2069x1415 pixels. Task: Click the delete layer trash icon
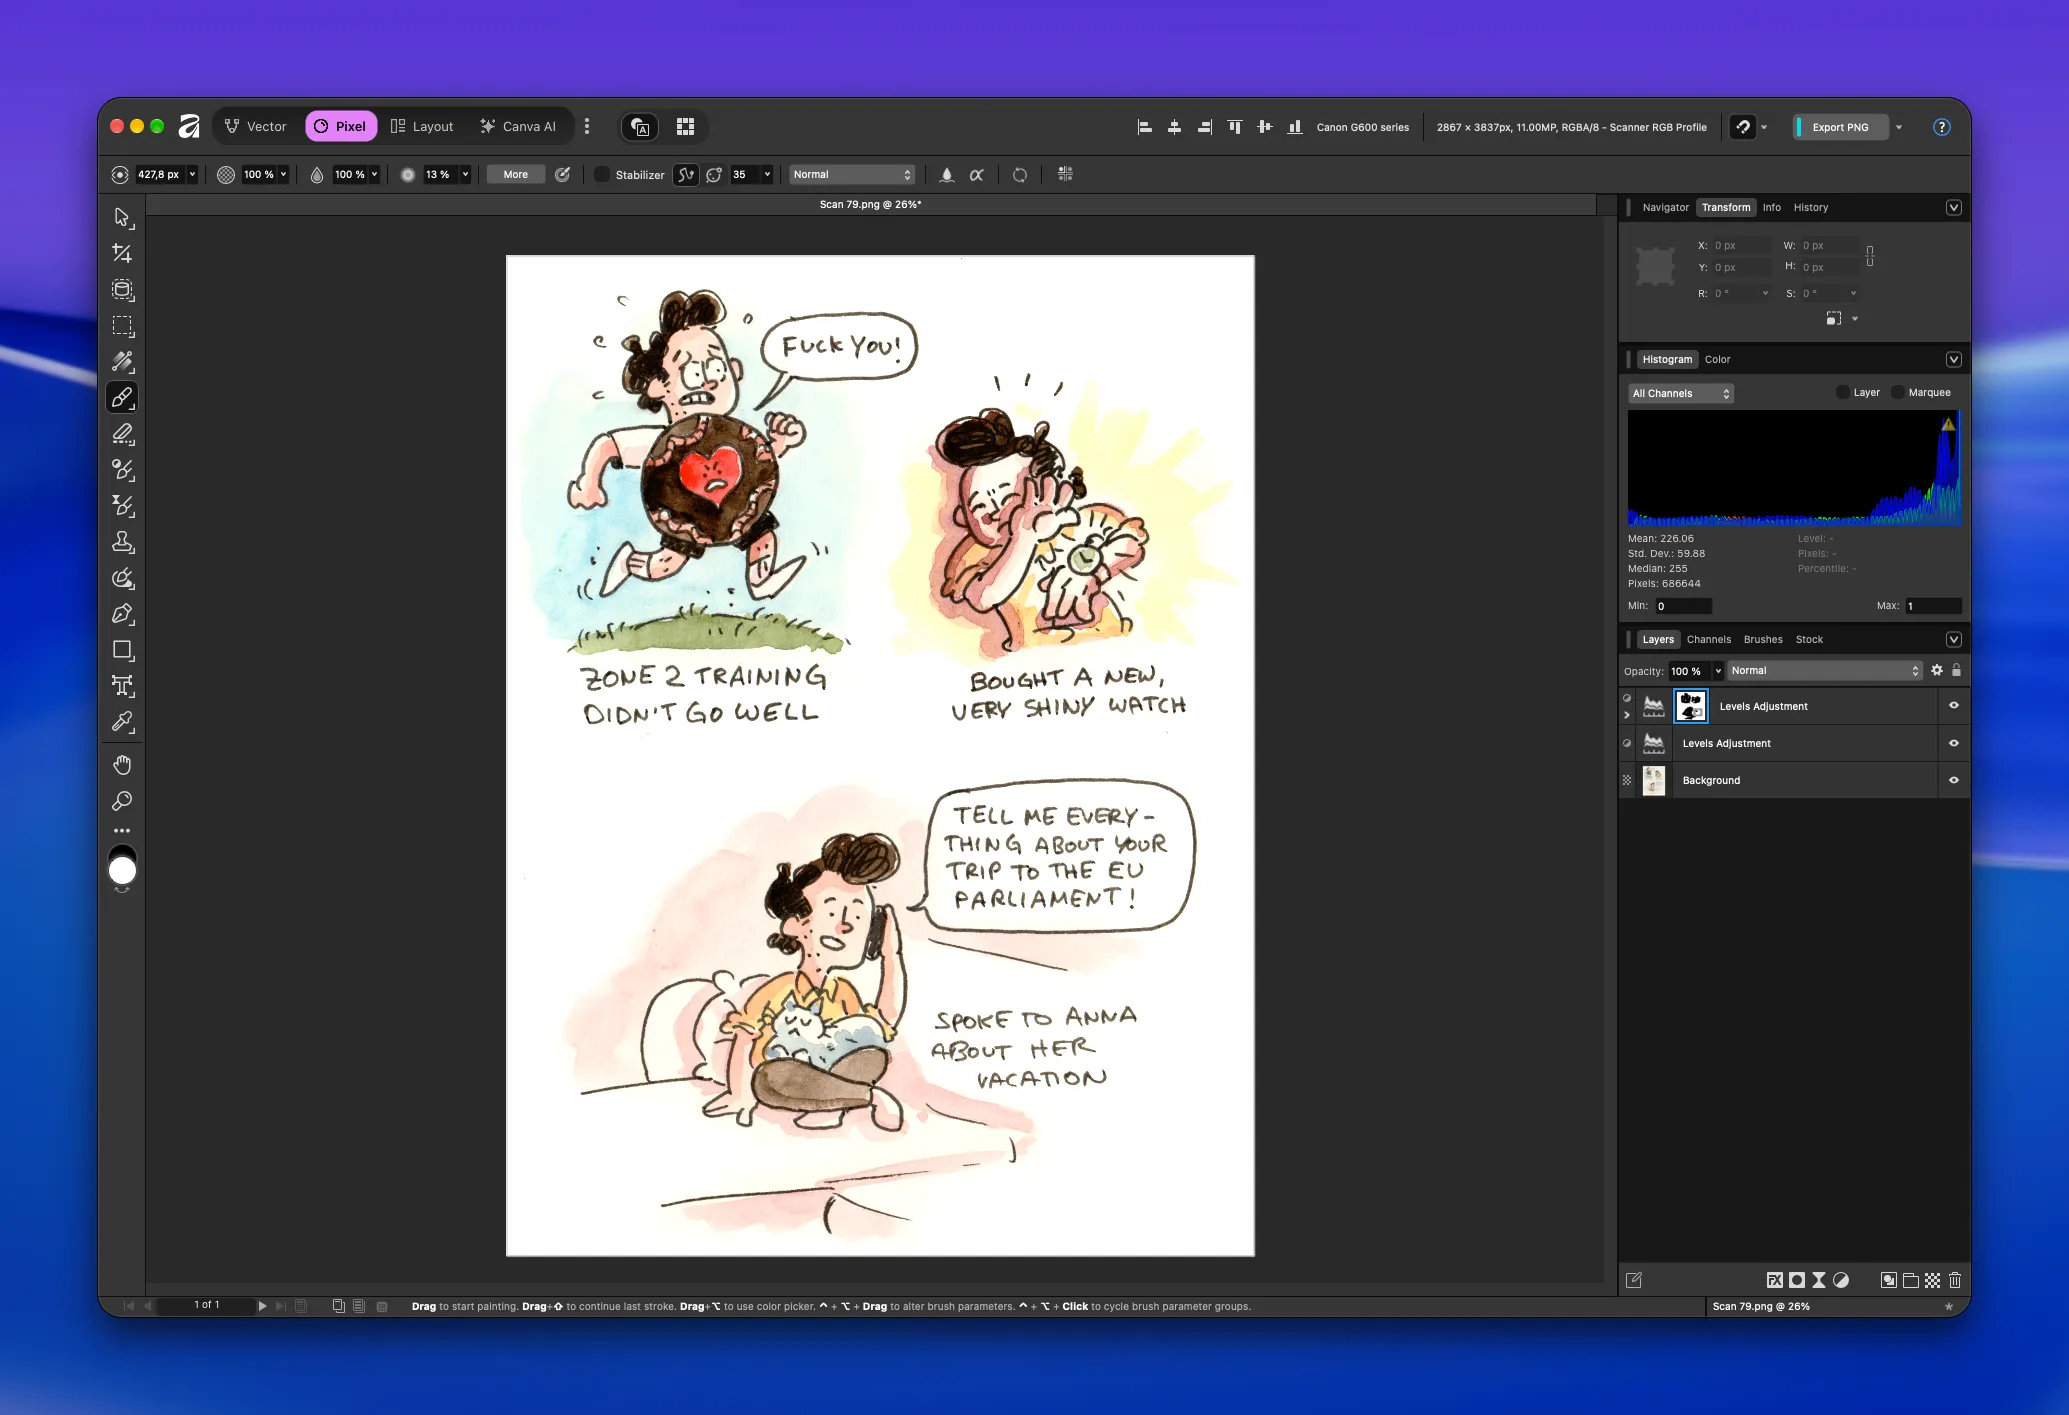[x=1955, y=1280]
